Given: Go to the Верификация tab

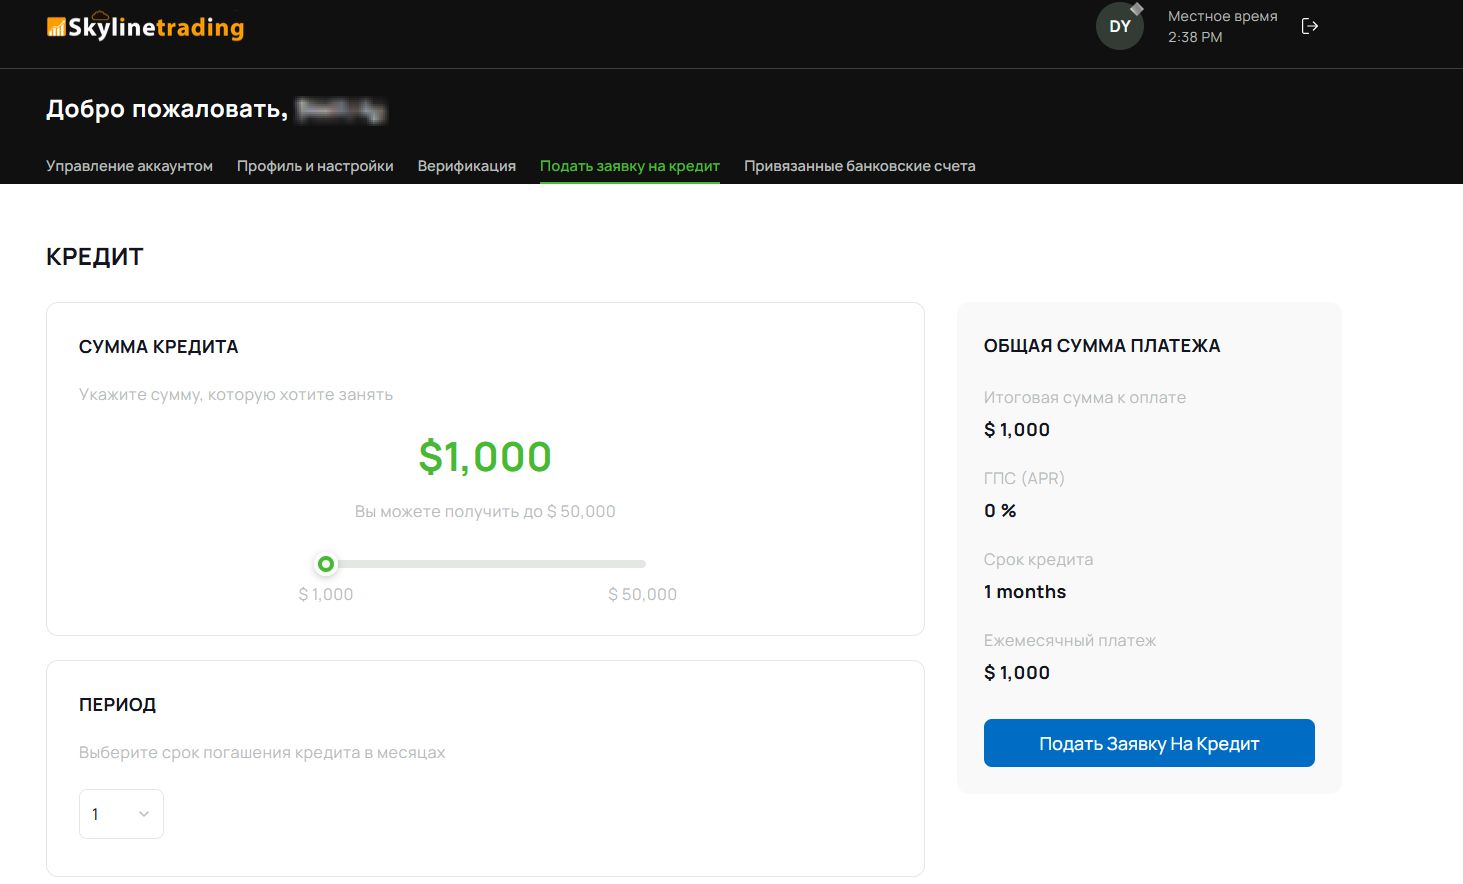Looking at the screenshot, I should pos(467,166).
